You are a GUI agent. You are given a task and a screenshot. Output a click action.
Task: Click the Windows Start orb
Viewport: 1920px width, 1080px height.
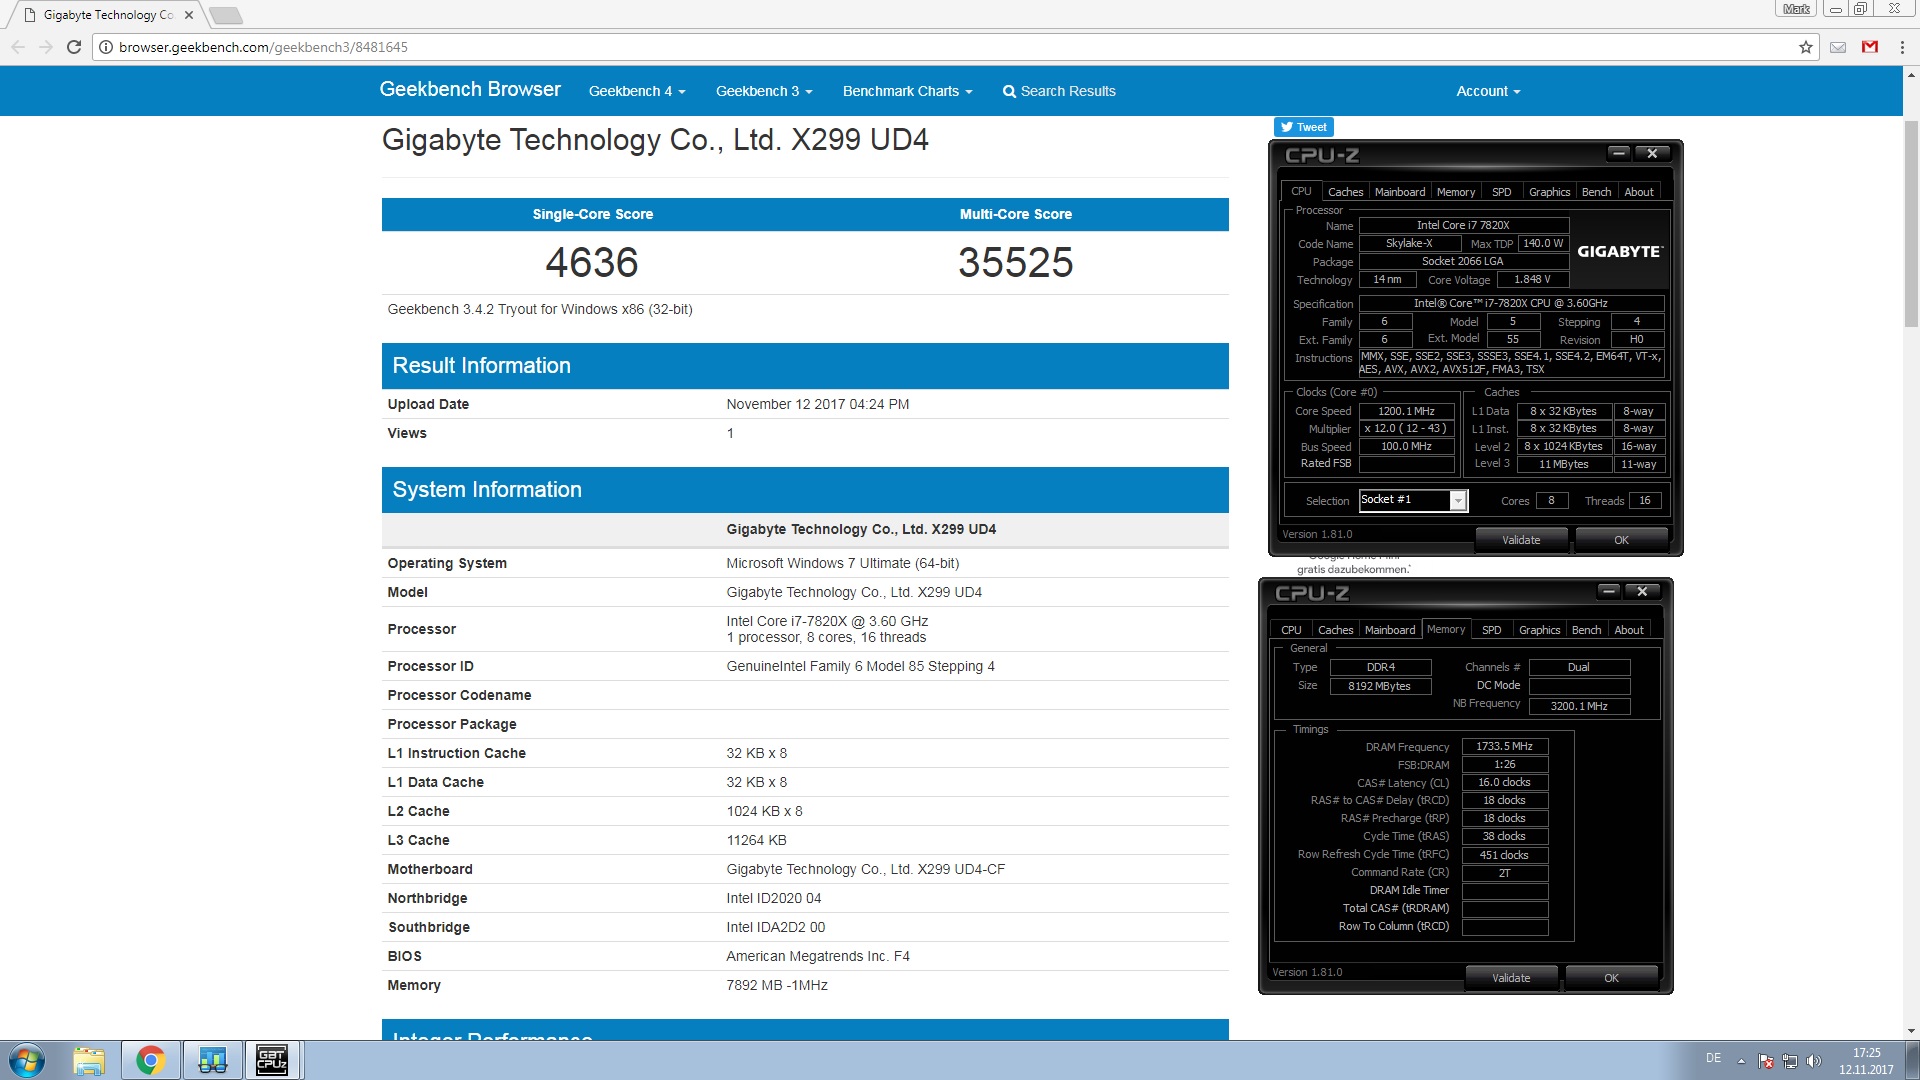27,1060
